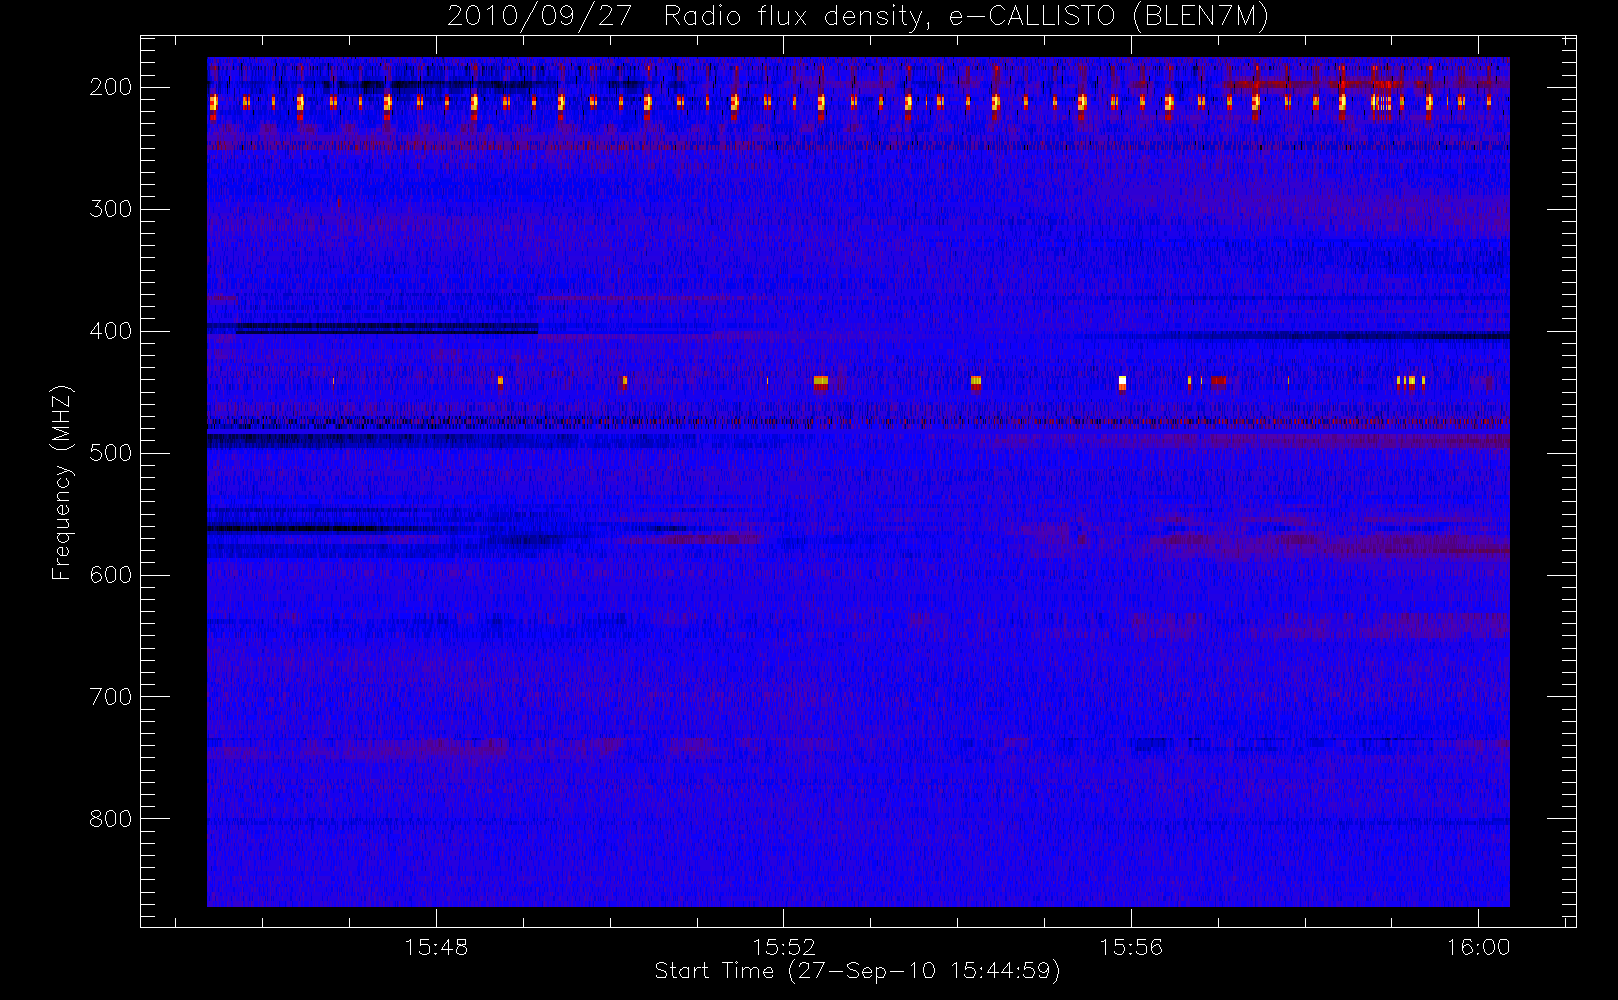Click the 600 frequency tick label
This screenshot has height=1000, width=1618.
[x=111, y=575]
